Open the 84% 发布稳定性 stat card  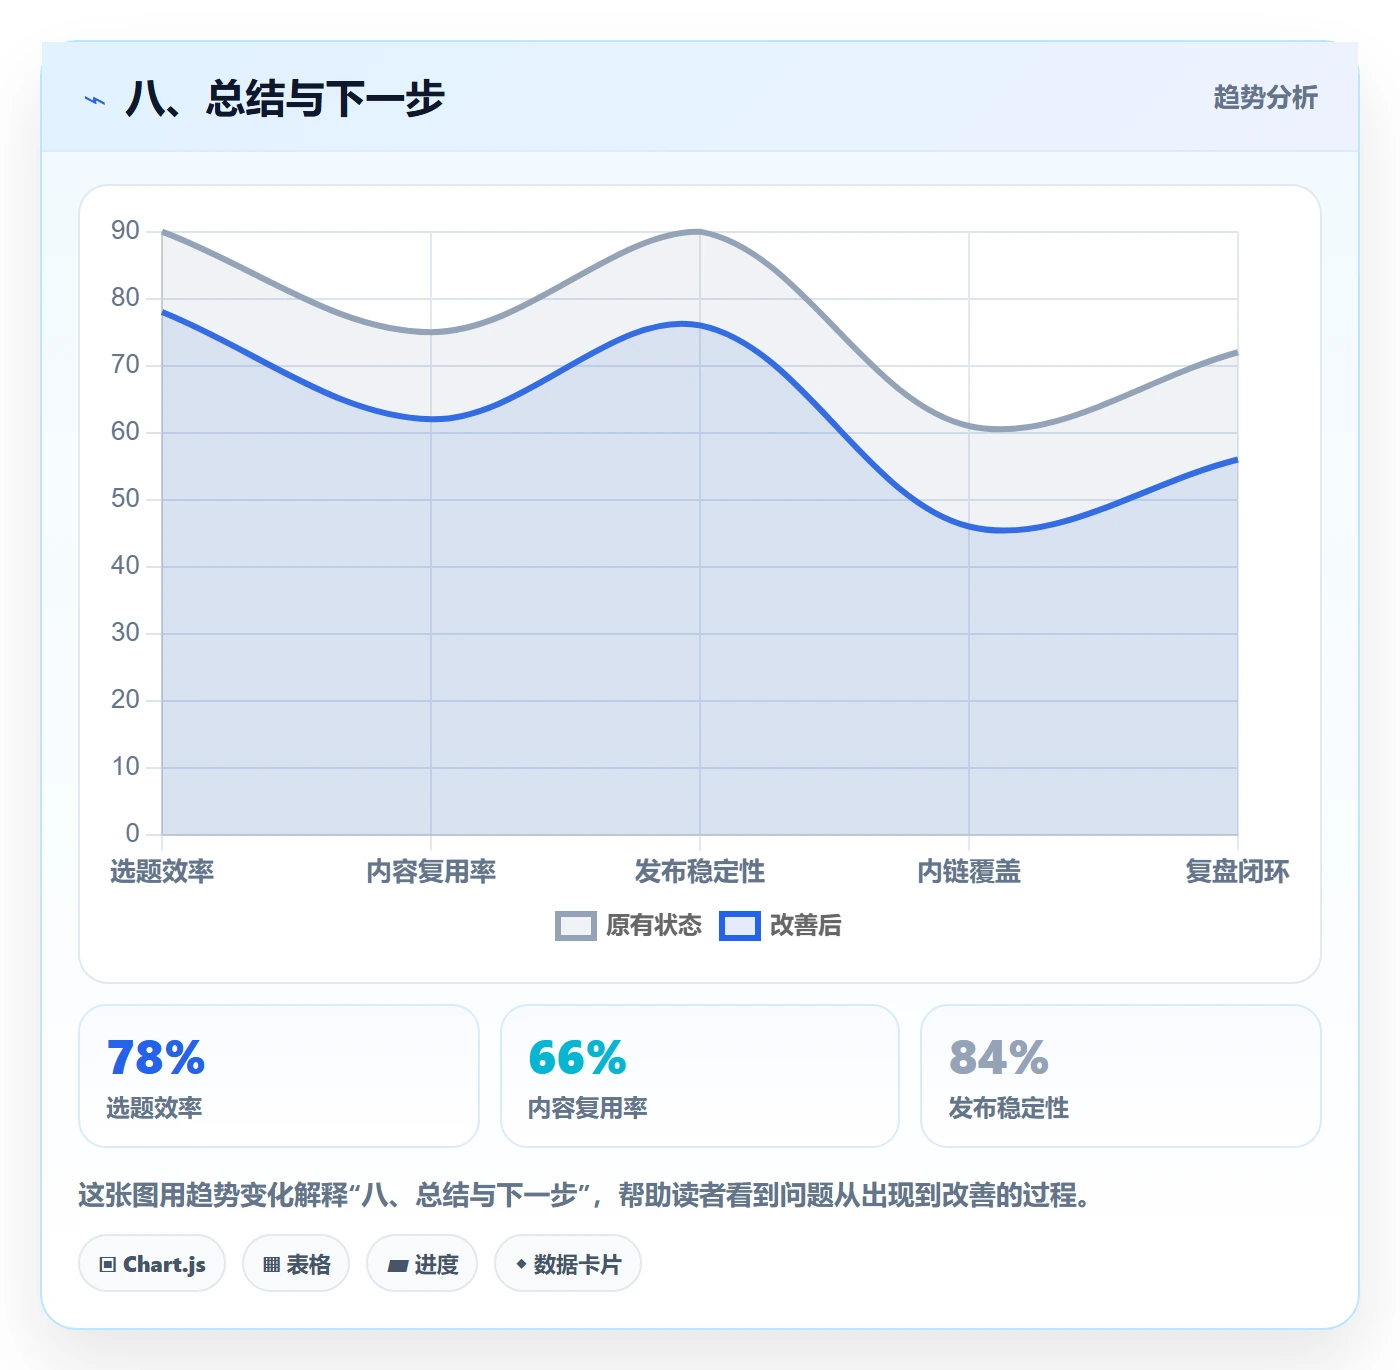1121,1076
